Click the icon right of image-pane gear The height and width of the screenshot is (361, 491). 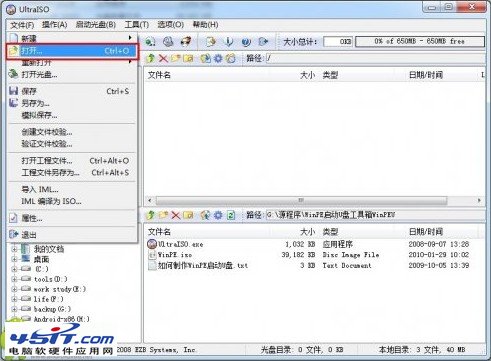(x=231, y=59)
